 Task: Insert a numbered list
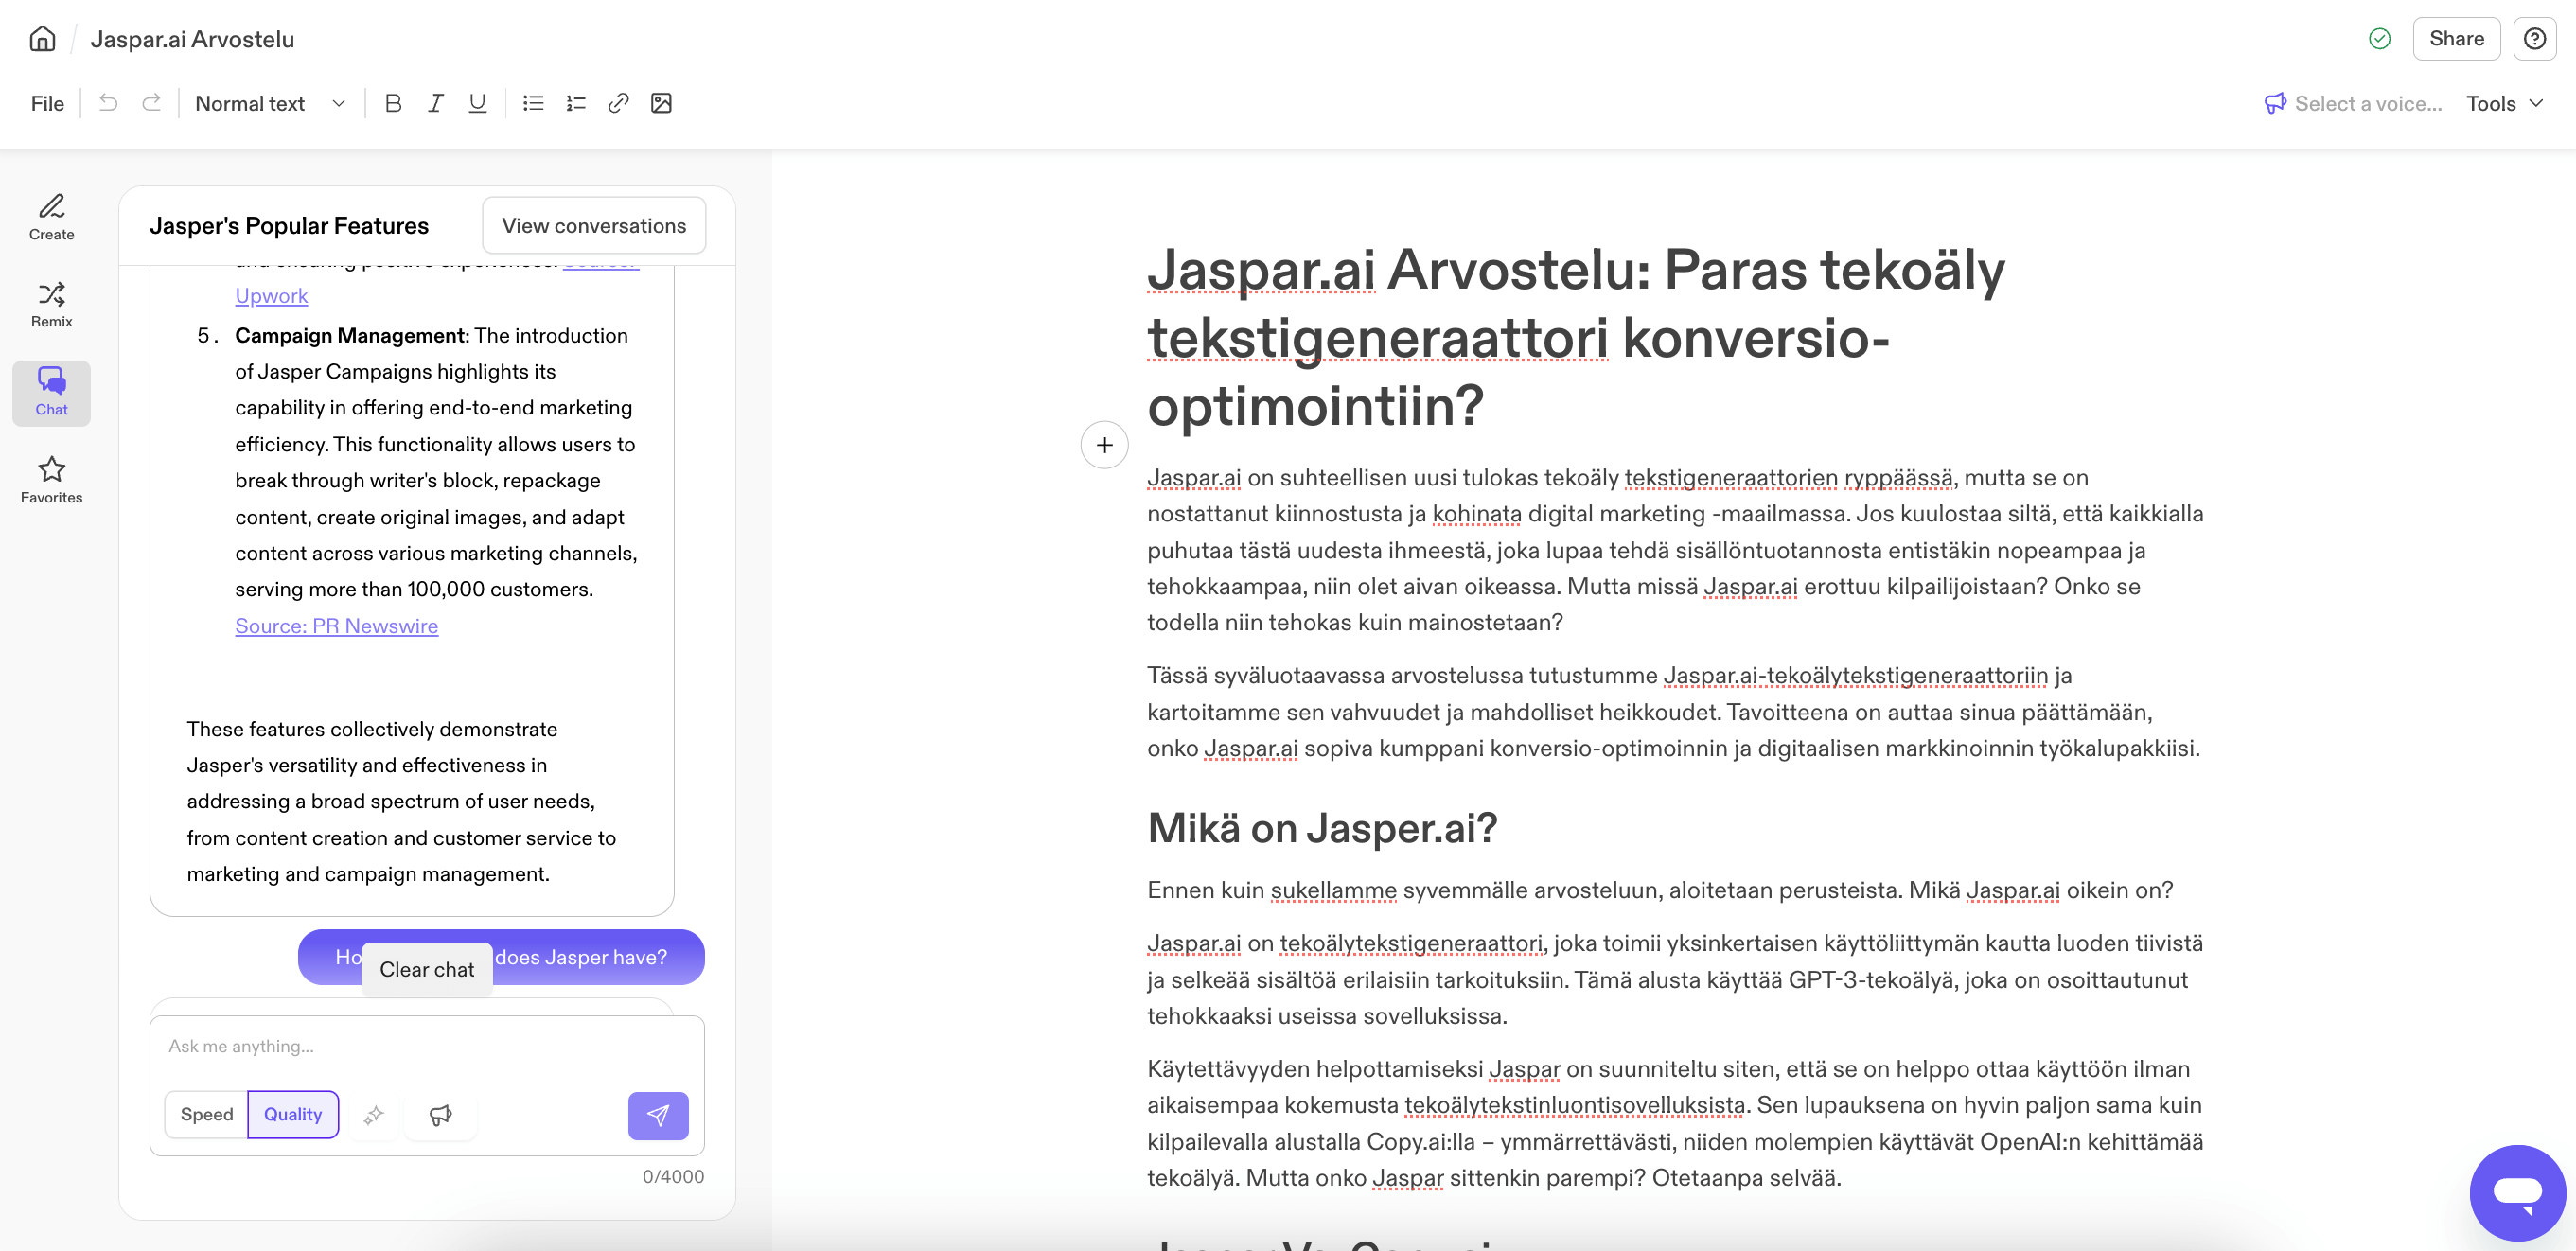[576, 103]
